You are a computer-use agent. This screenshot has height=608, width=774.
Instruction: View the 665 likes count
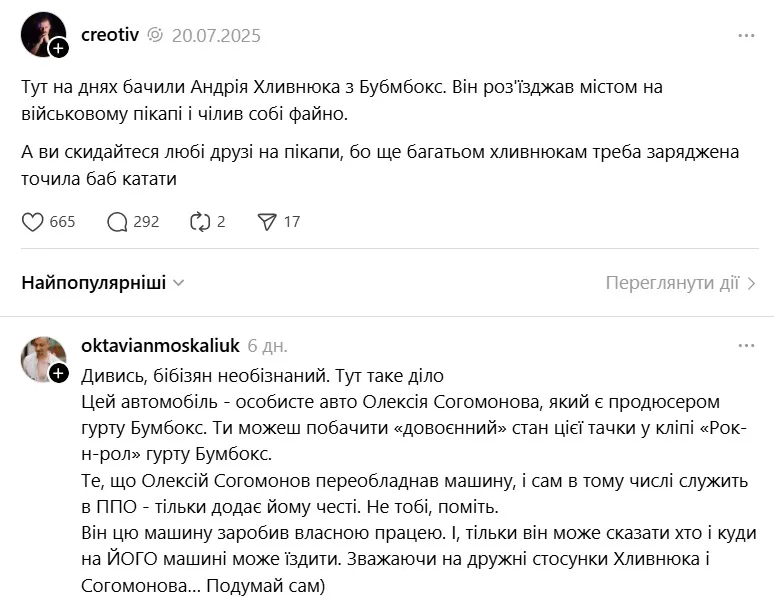tap(63, 221)
